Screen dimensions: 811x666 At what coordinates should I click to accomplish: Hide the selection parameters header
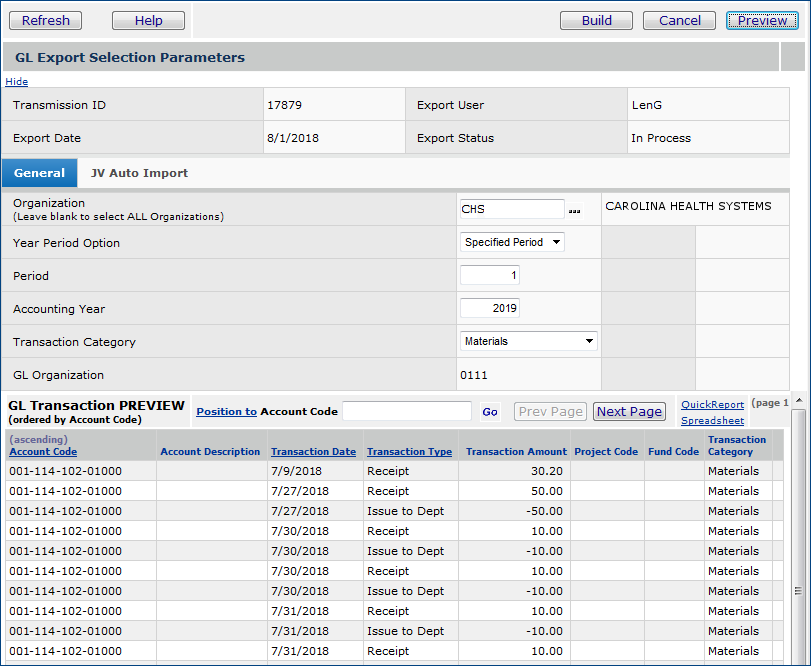click(x=17, y=82)
